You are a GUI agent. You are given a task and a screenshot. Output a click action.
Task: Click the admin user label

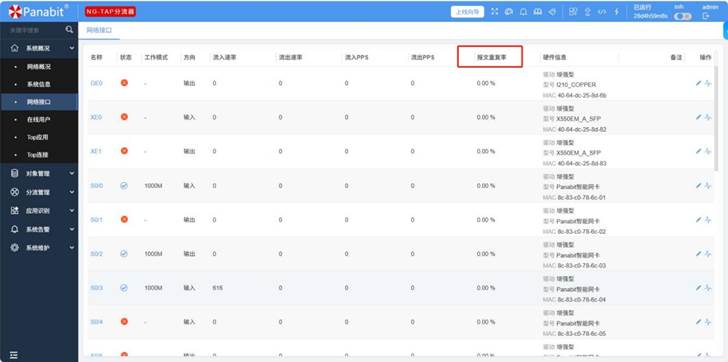(710, 7)
